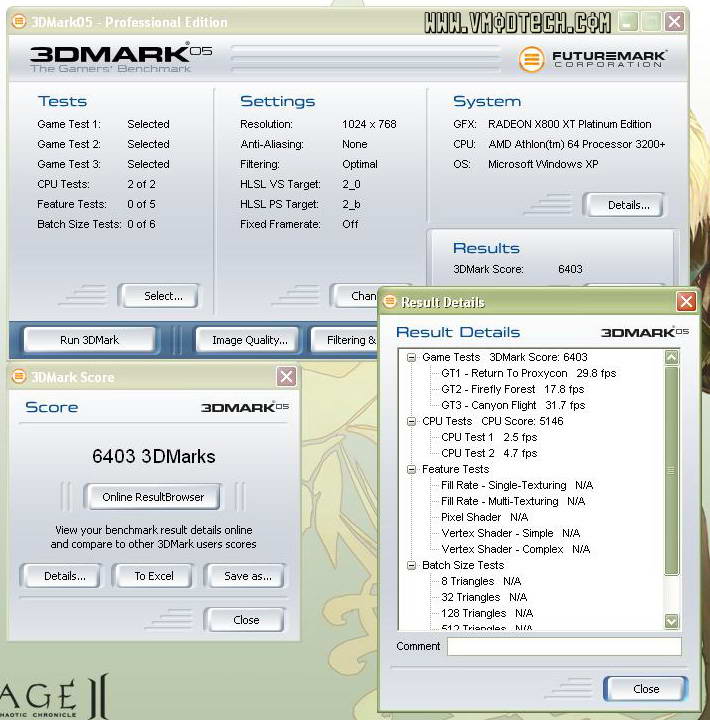Close the Result Details window with the X

point(686,302)
